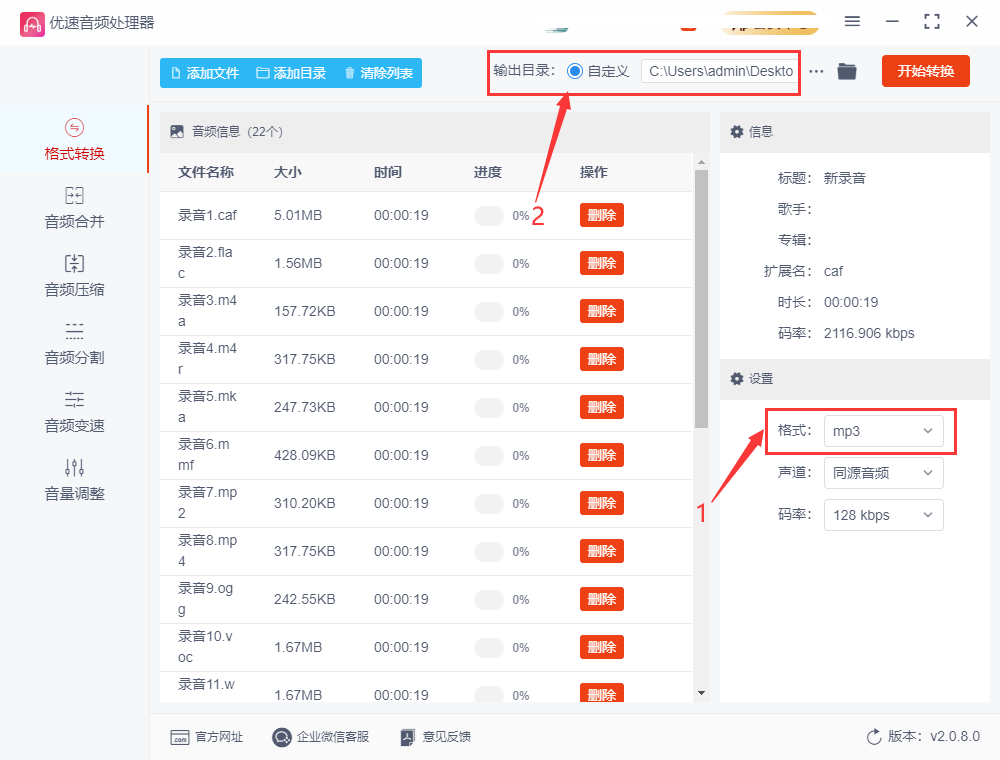
Task: Start conversion with 开始转换 button
Action: pos(925,71)
